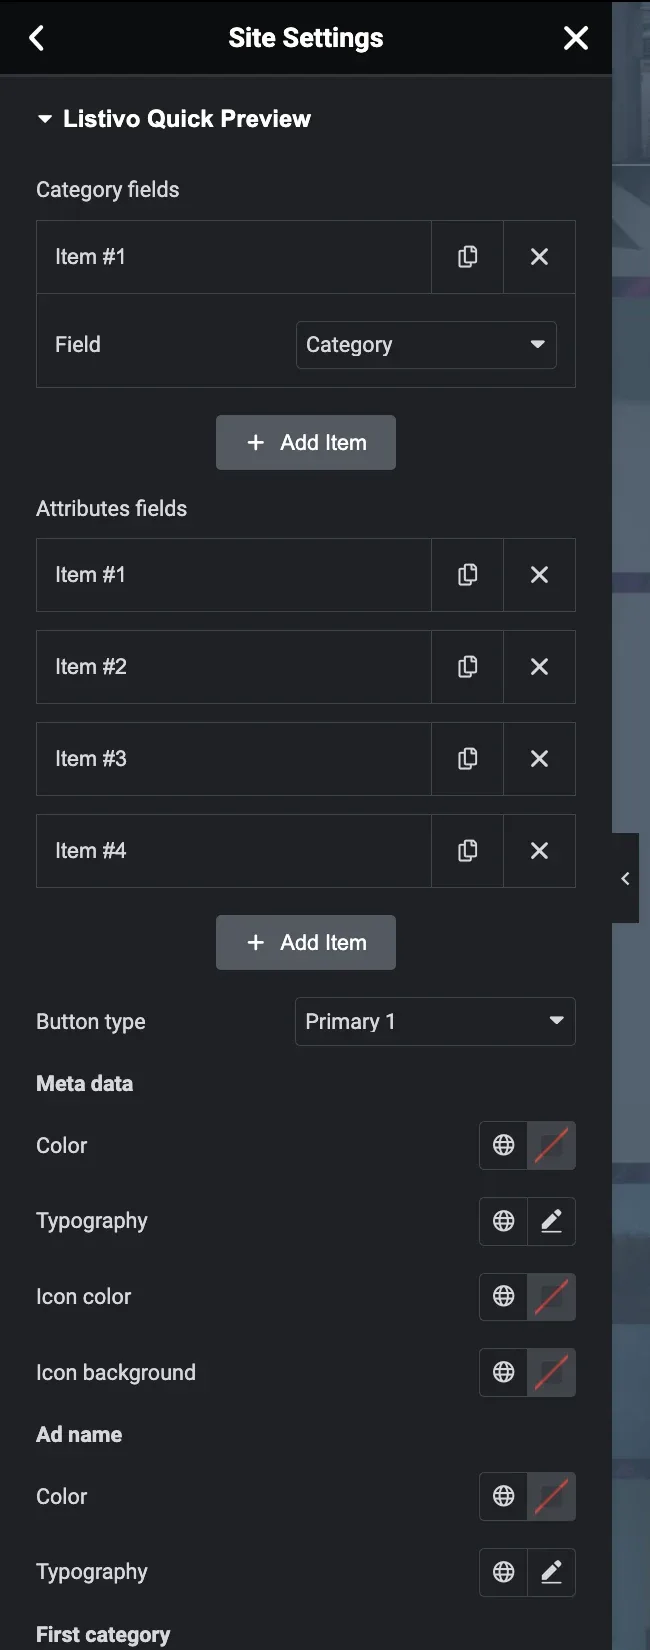Expand Item #3 row
The image size is (650, 1650).
[x=234, y=759]
